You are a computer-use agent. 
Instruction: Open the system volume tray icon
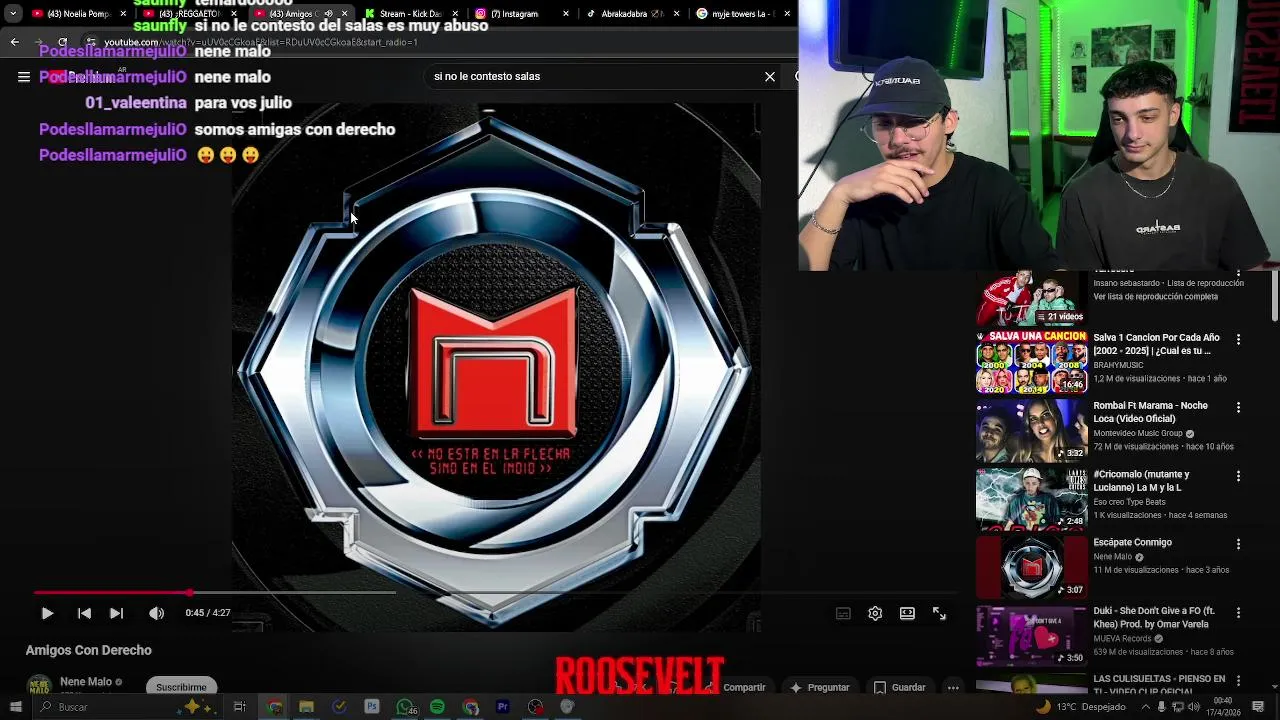1193,707
